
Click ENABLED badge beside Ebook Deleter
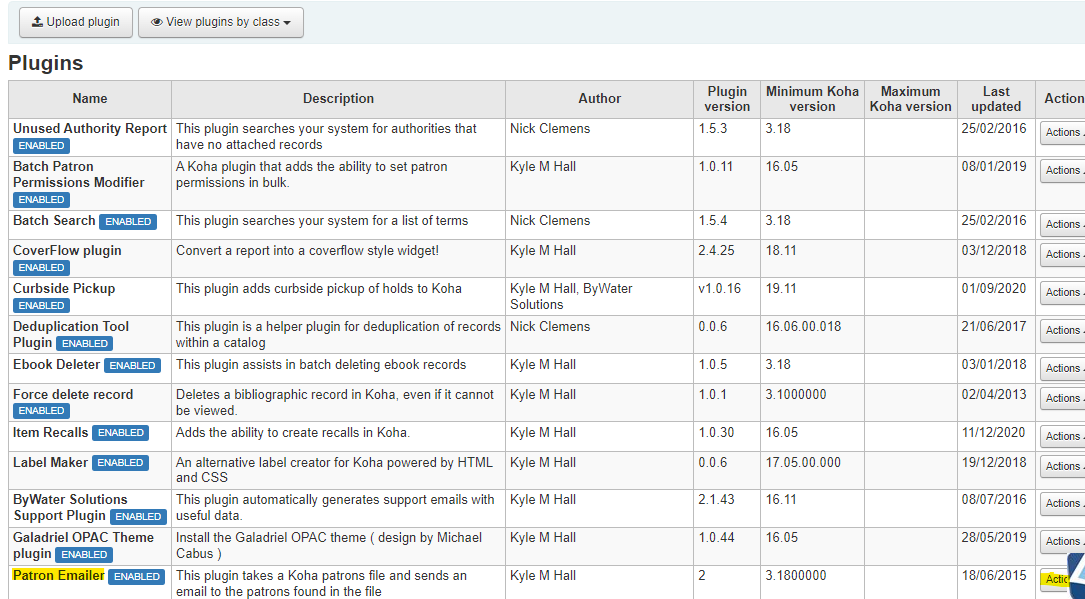click(132, 365)
